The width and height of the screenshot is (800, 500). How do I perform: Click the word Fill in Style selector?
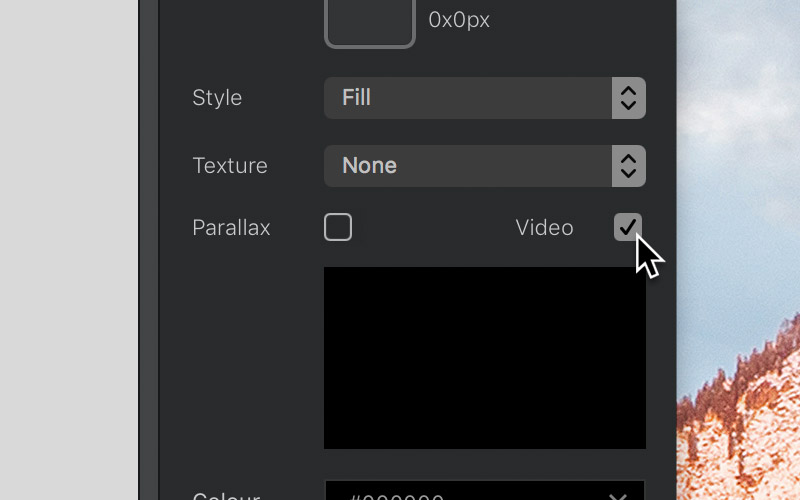(x=356, y=97)
